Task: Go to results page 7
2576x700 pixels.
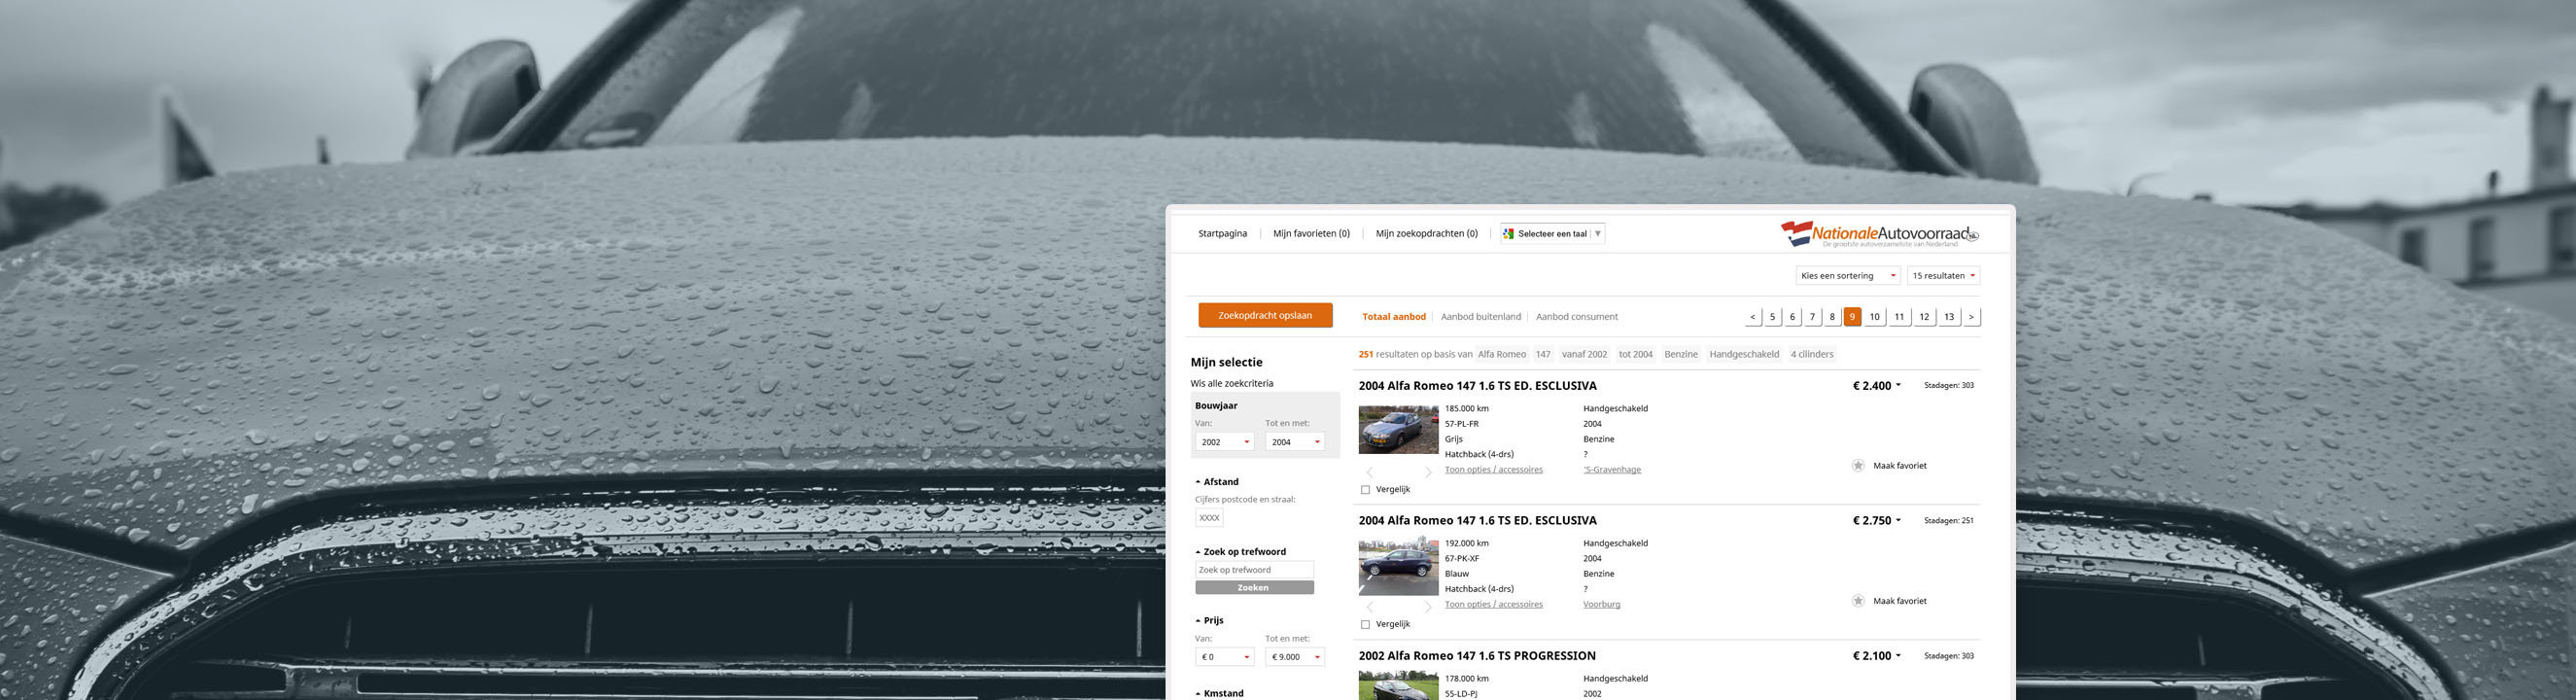Action: click(1812, 317)
